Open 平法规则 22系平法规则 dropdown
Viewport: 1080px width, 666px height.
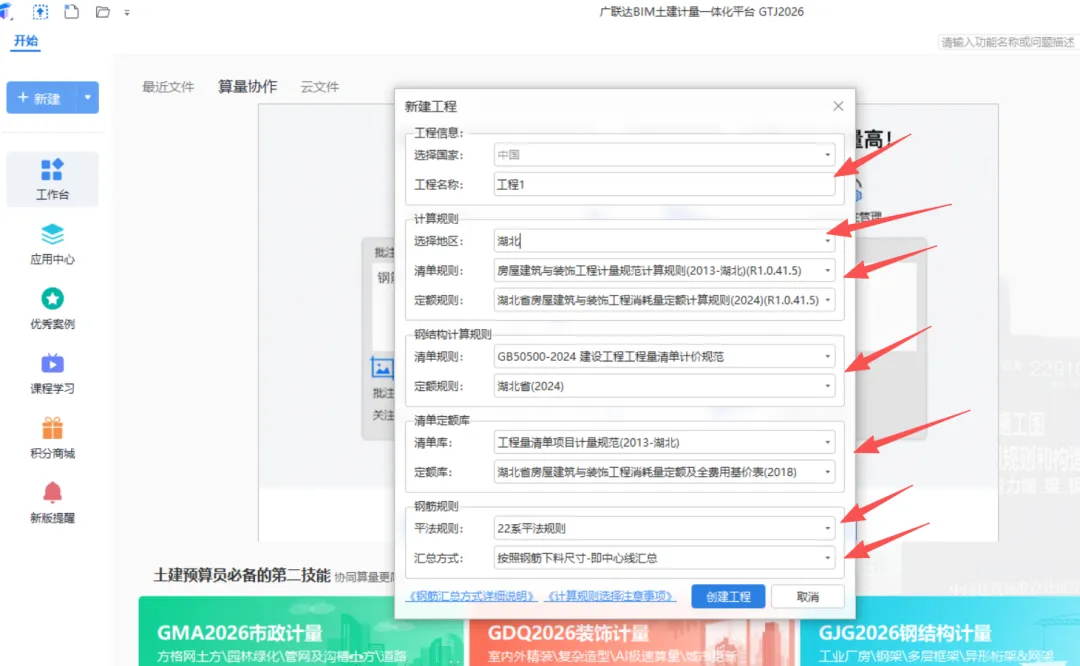tap(665, 529)
